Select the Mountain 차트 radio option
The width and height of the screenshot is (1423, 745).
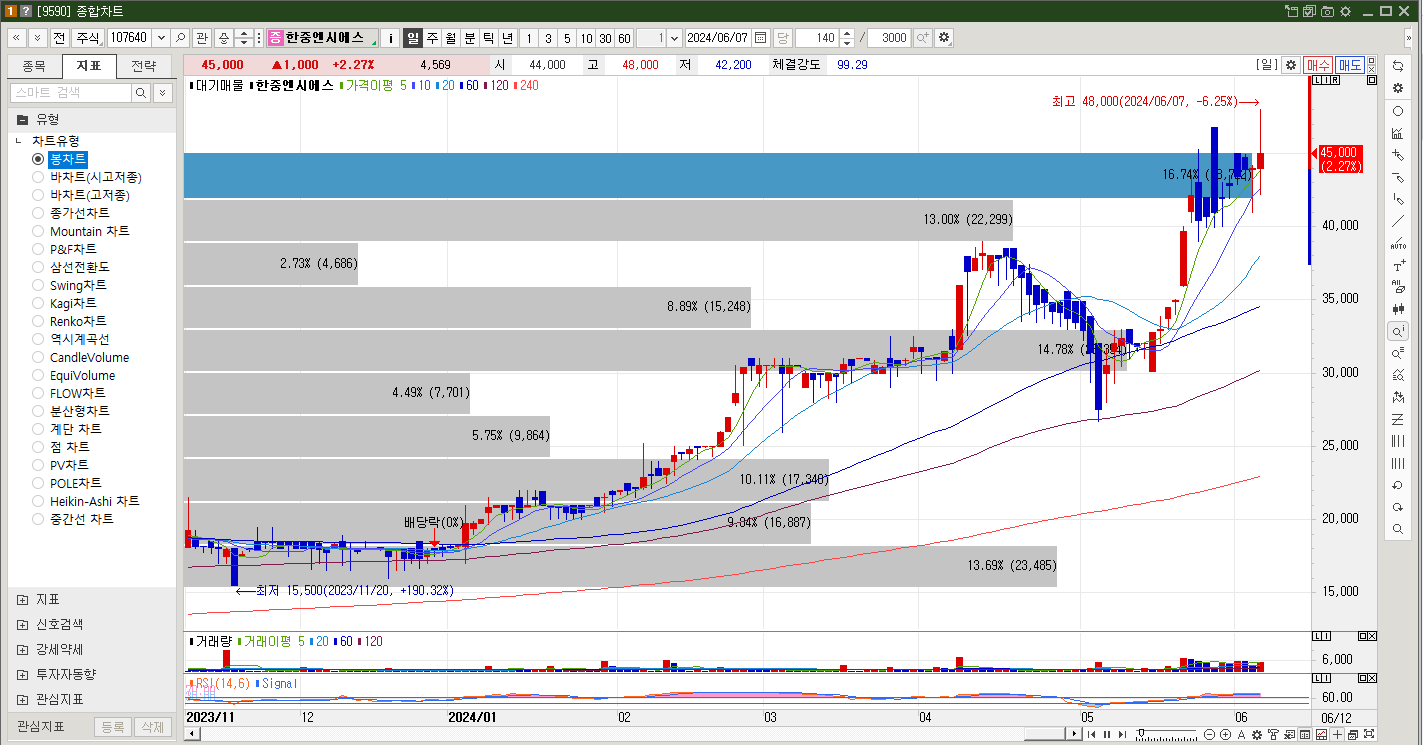(38, 231)
